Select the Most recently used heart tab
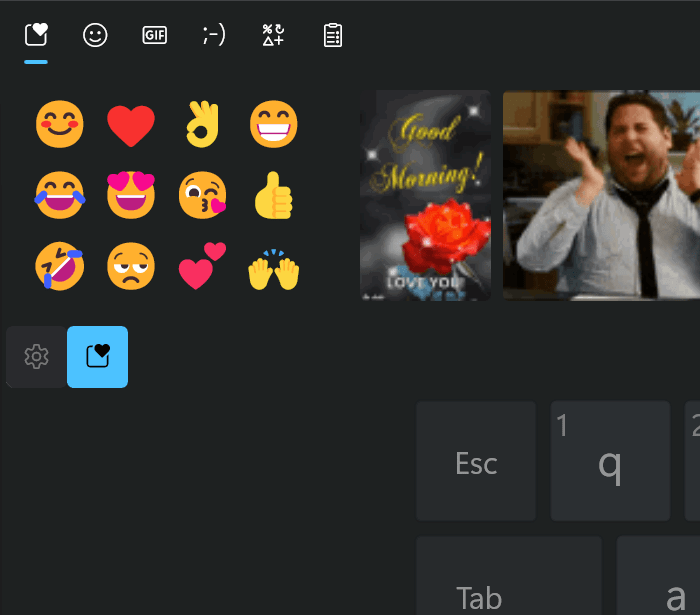 point(36,35)
